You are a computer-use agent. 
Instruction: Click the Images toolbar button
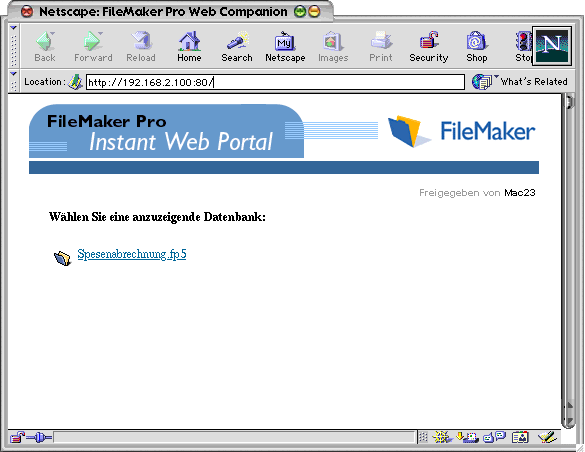[x=333, y=46]
